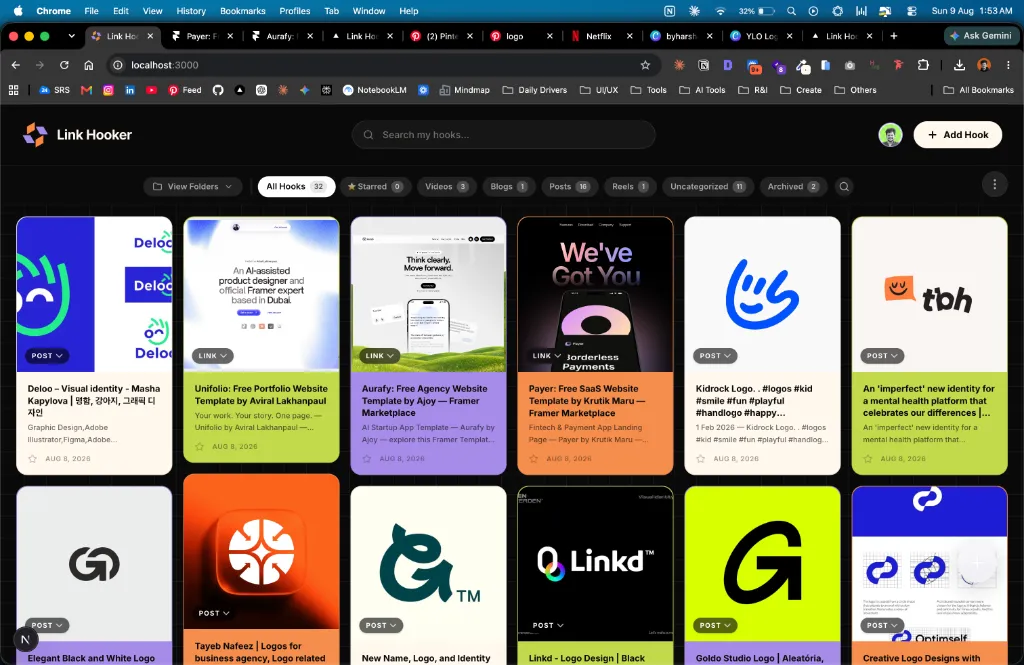Open the History menu

click(x=191, y=10)
